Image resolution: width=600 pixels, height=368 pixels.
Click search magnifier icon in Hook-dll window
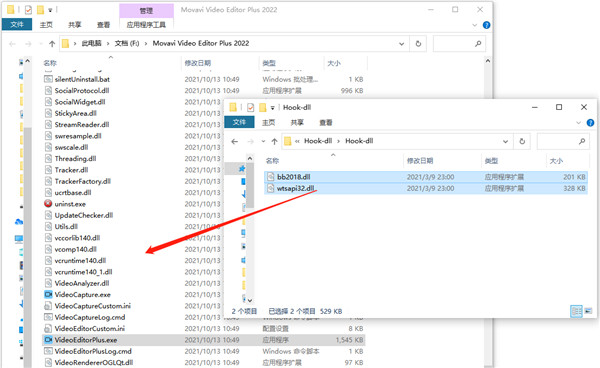[x=582, y=141]
